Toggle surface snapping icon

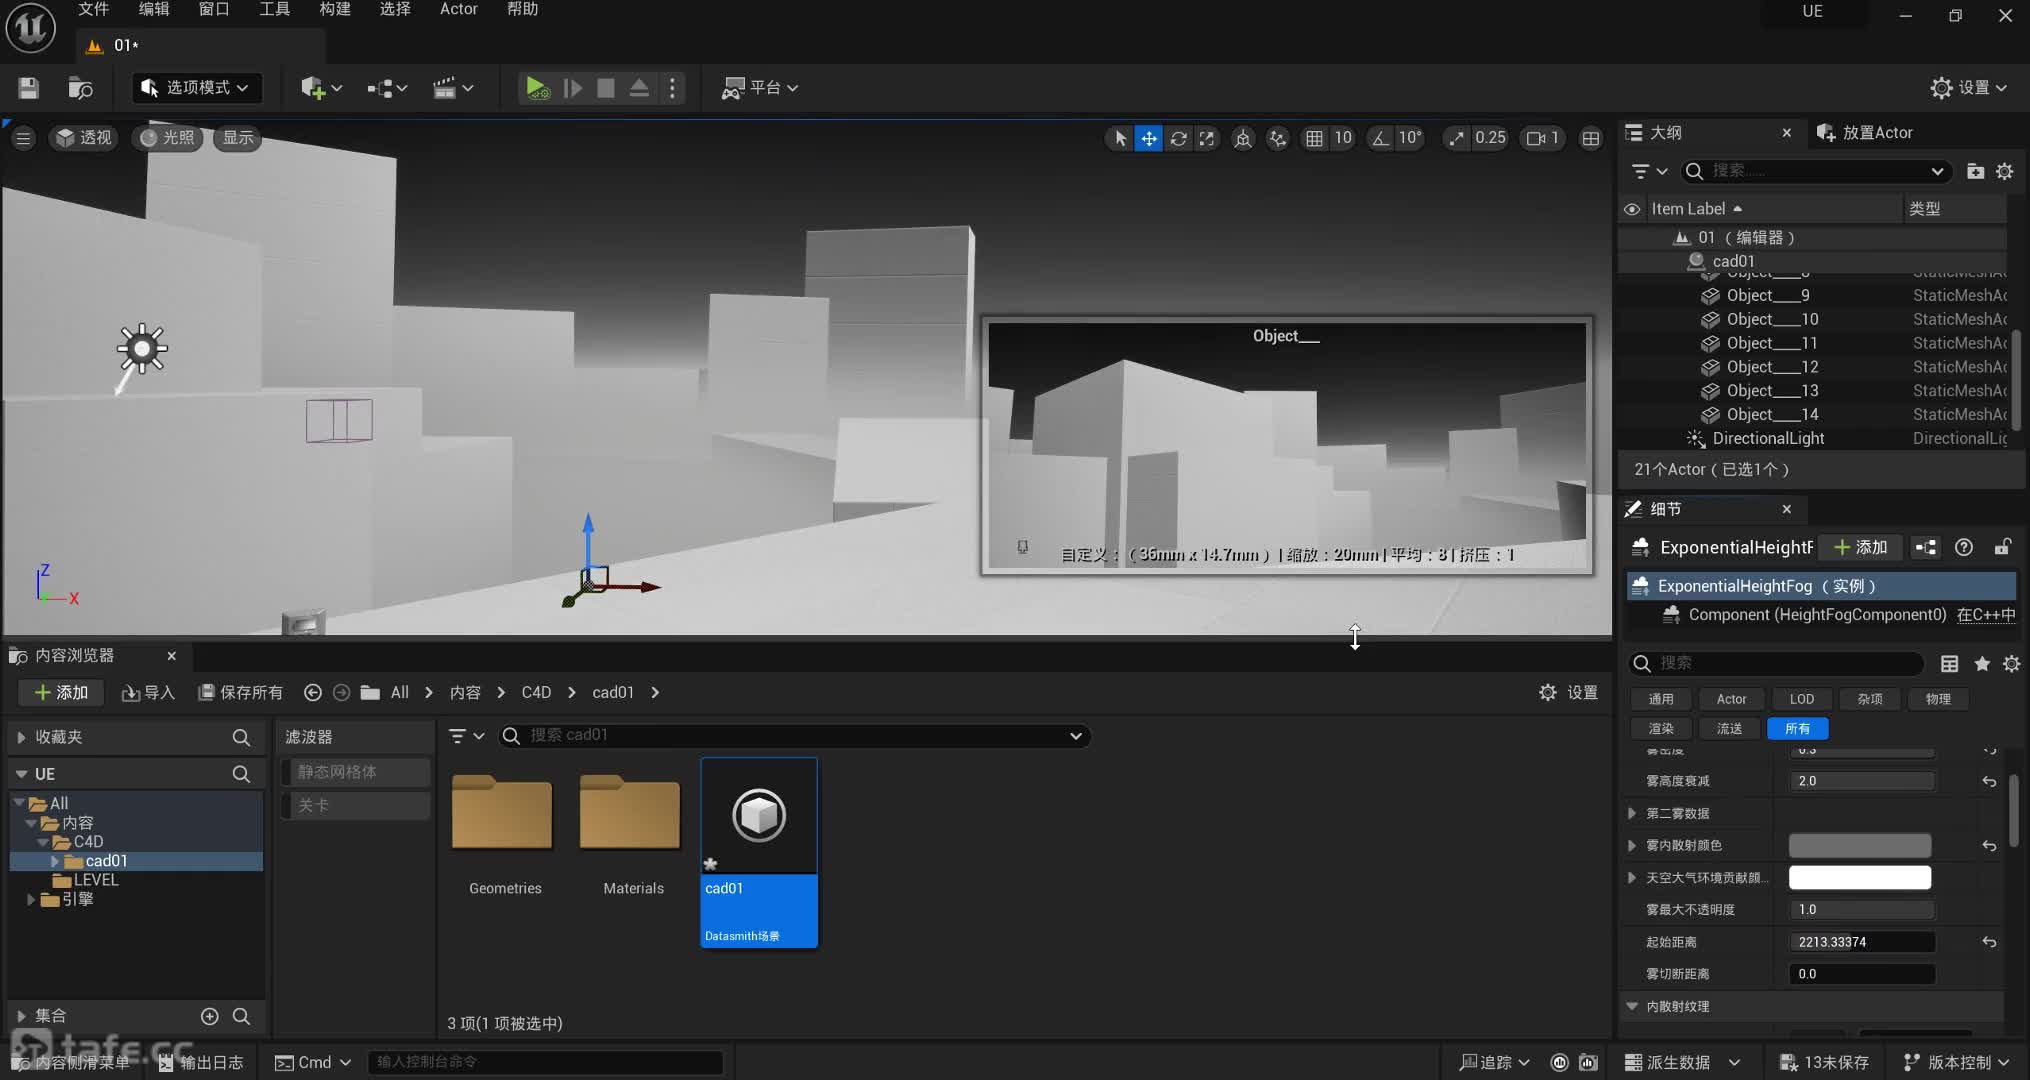1278,138
